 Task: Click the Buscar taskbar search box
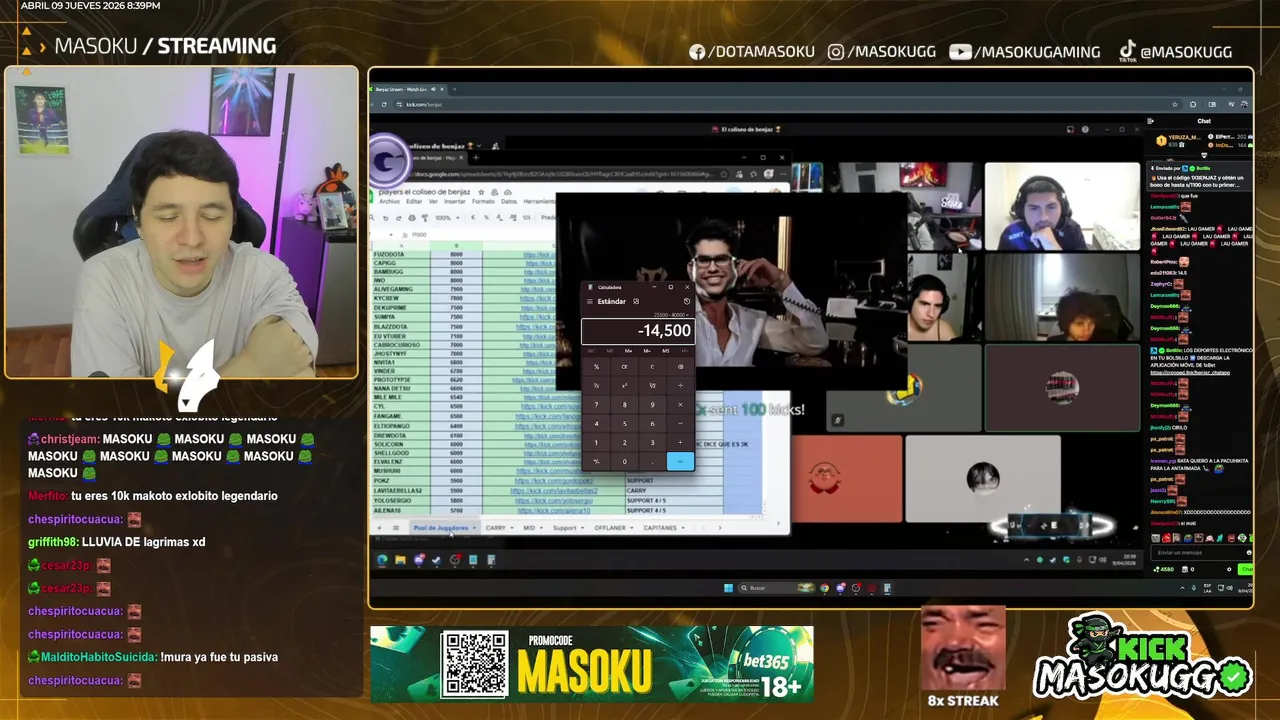click(x=777, y=588)
